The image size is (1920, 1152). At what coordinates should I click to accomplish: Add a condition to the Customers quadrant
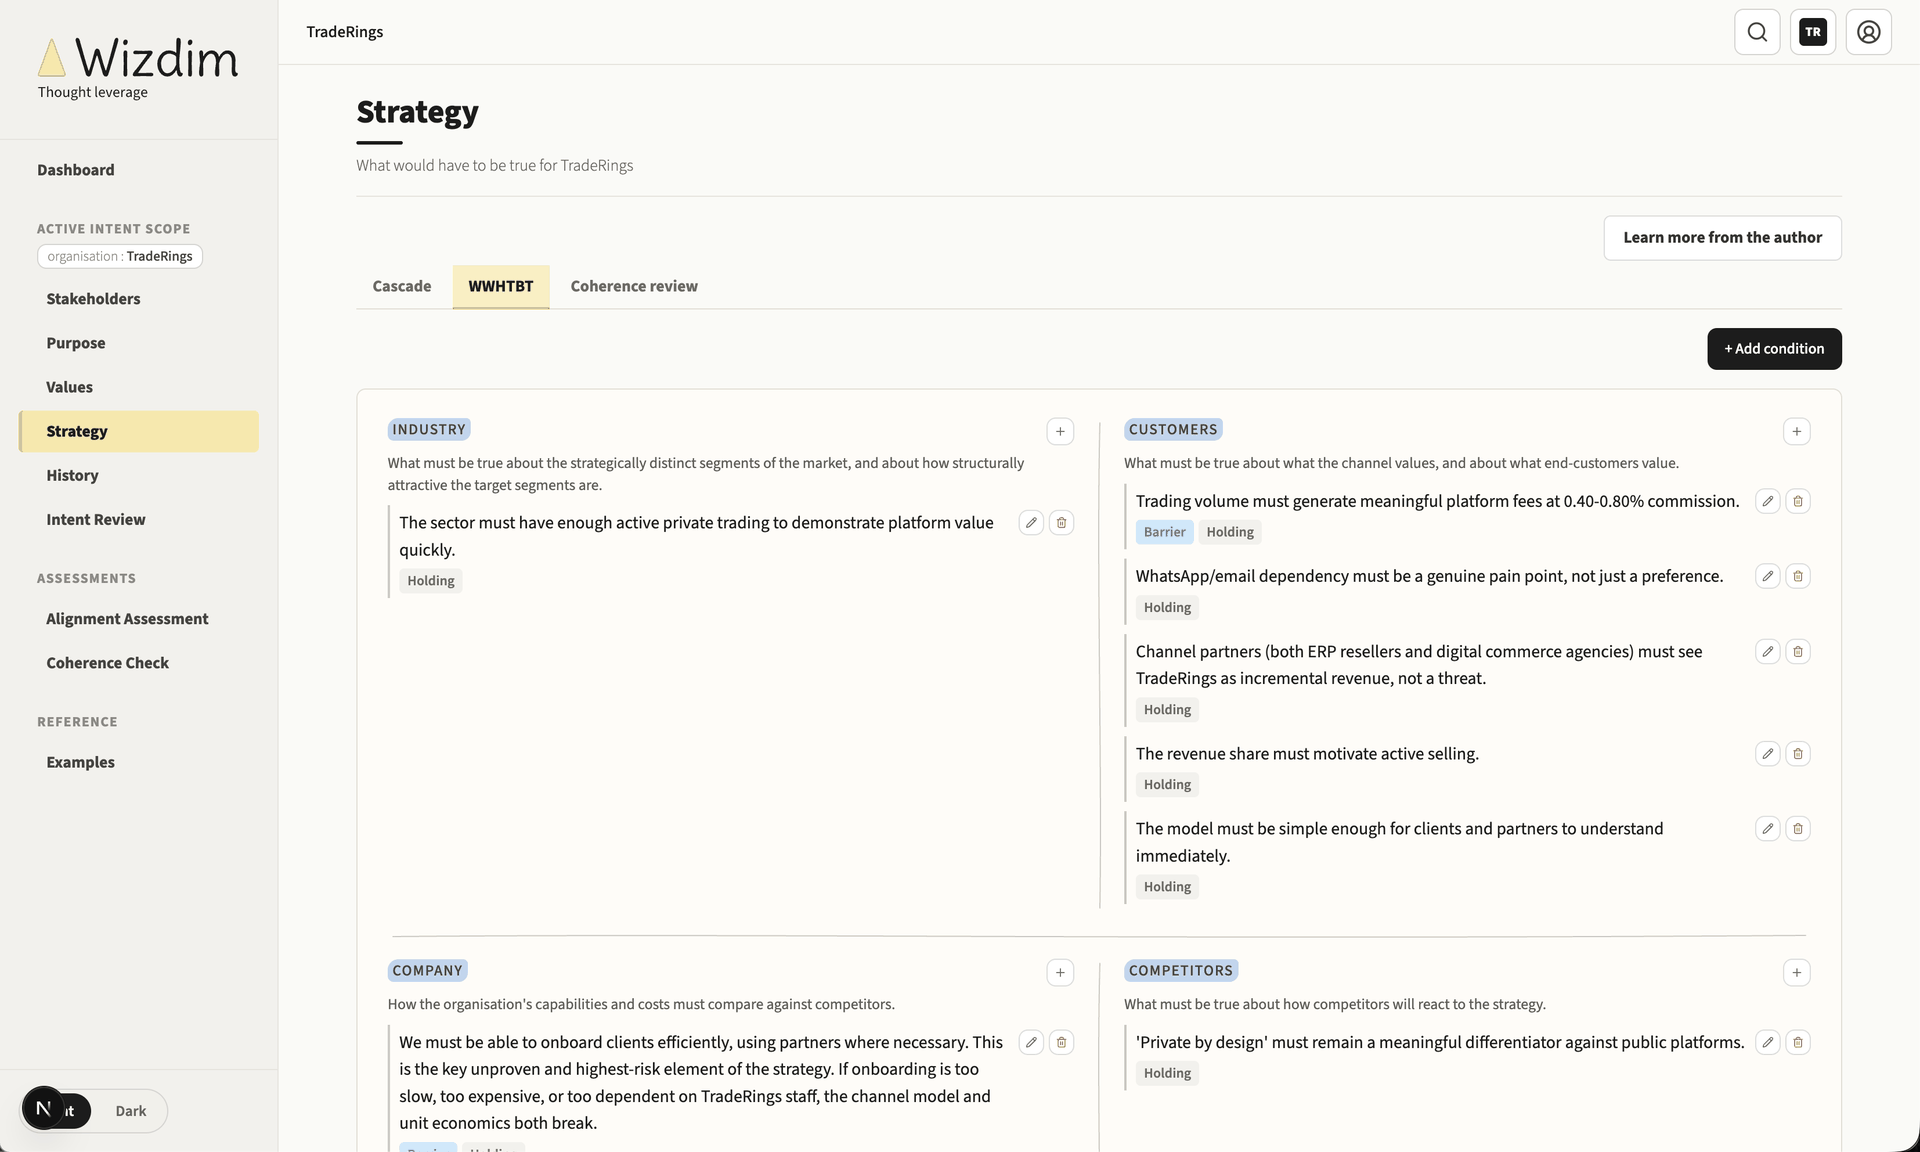1797,431
